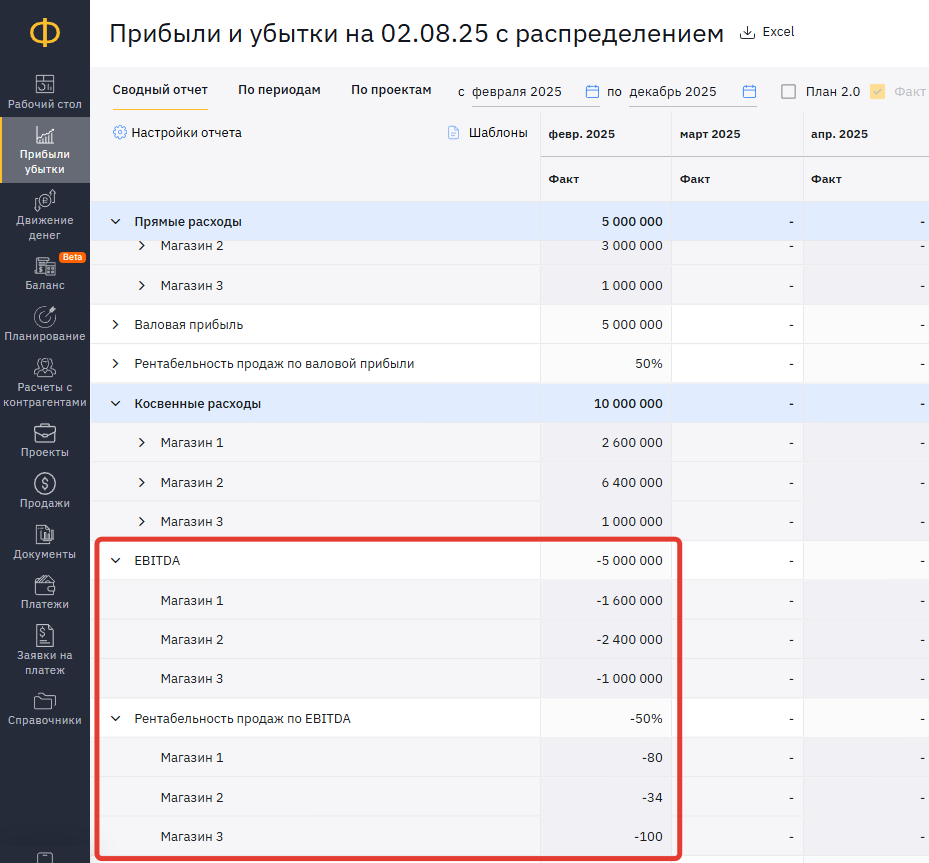Image resolution: width=929 pixels, height=863 pixels.
Task: Open Расчеты с контрагентами section
Action: pos(44,382)
